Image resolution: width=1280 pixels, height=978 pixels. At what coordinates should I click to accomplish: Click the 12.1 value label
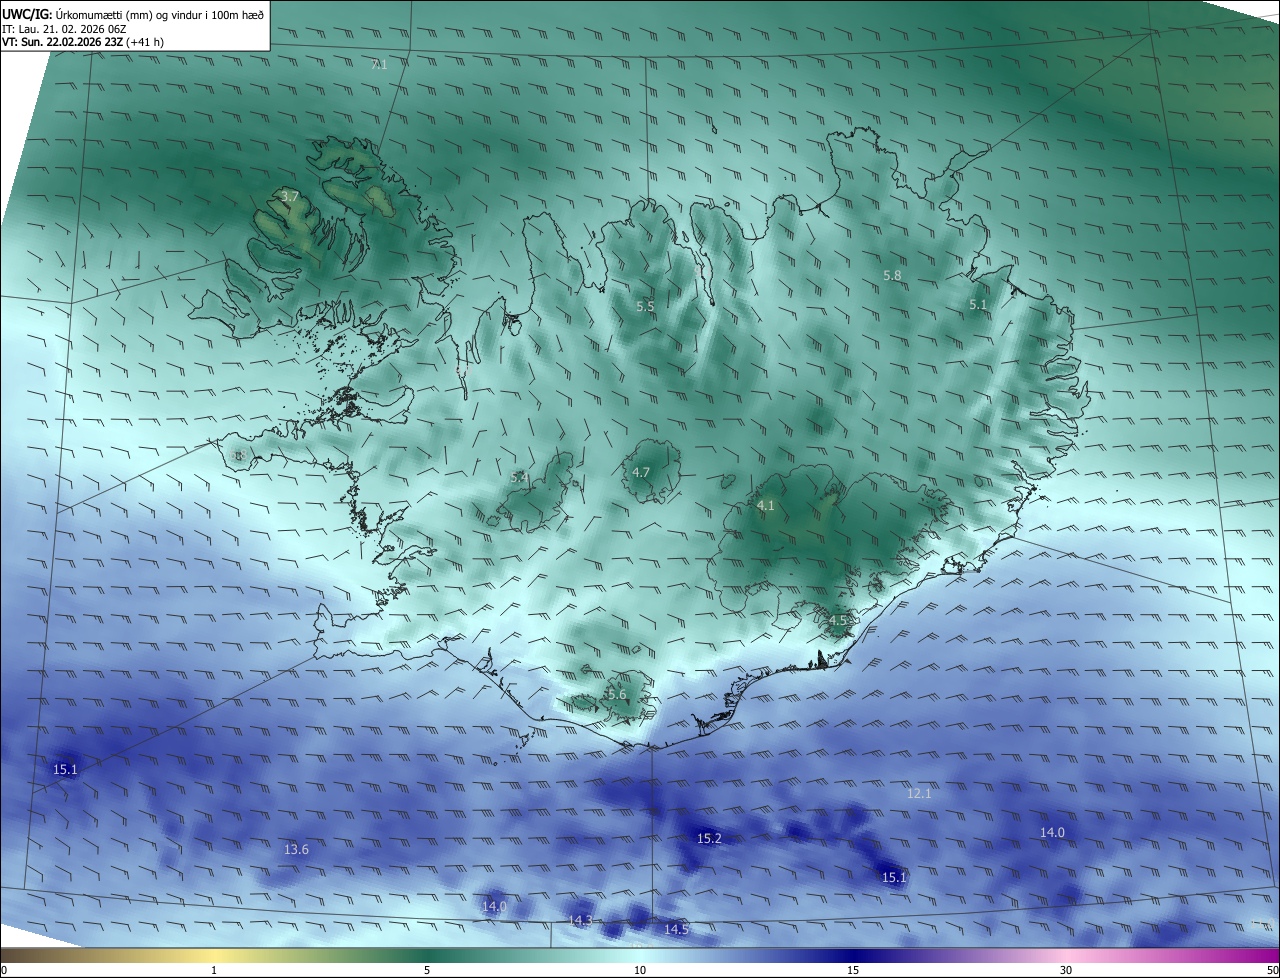tap(919, 793)
